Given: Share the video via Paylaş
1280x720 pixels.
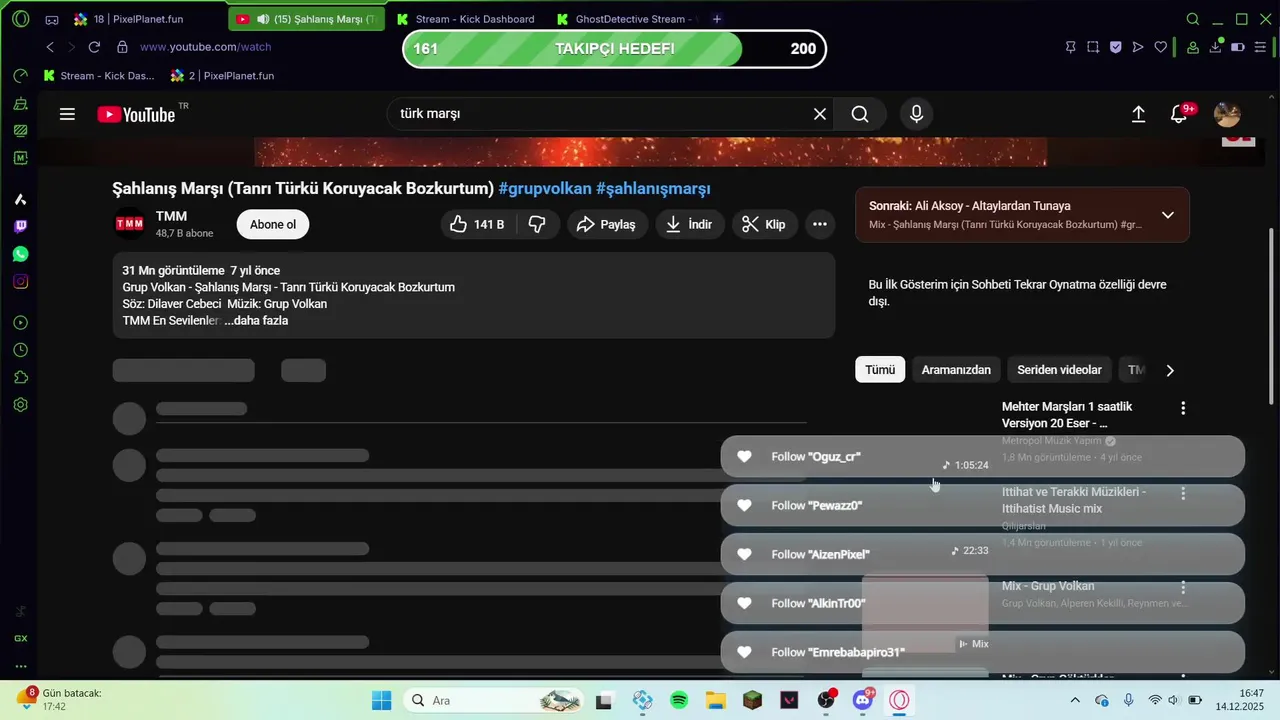Looking at the screenshot, I should click(608, 224).
